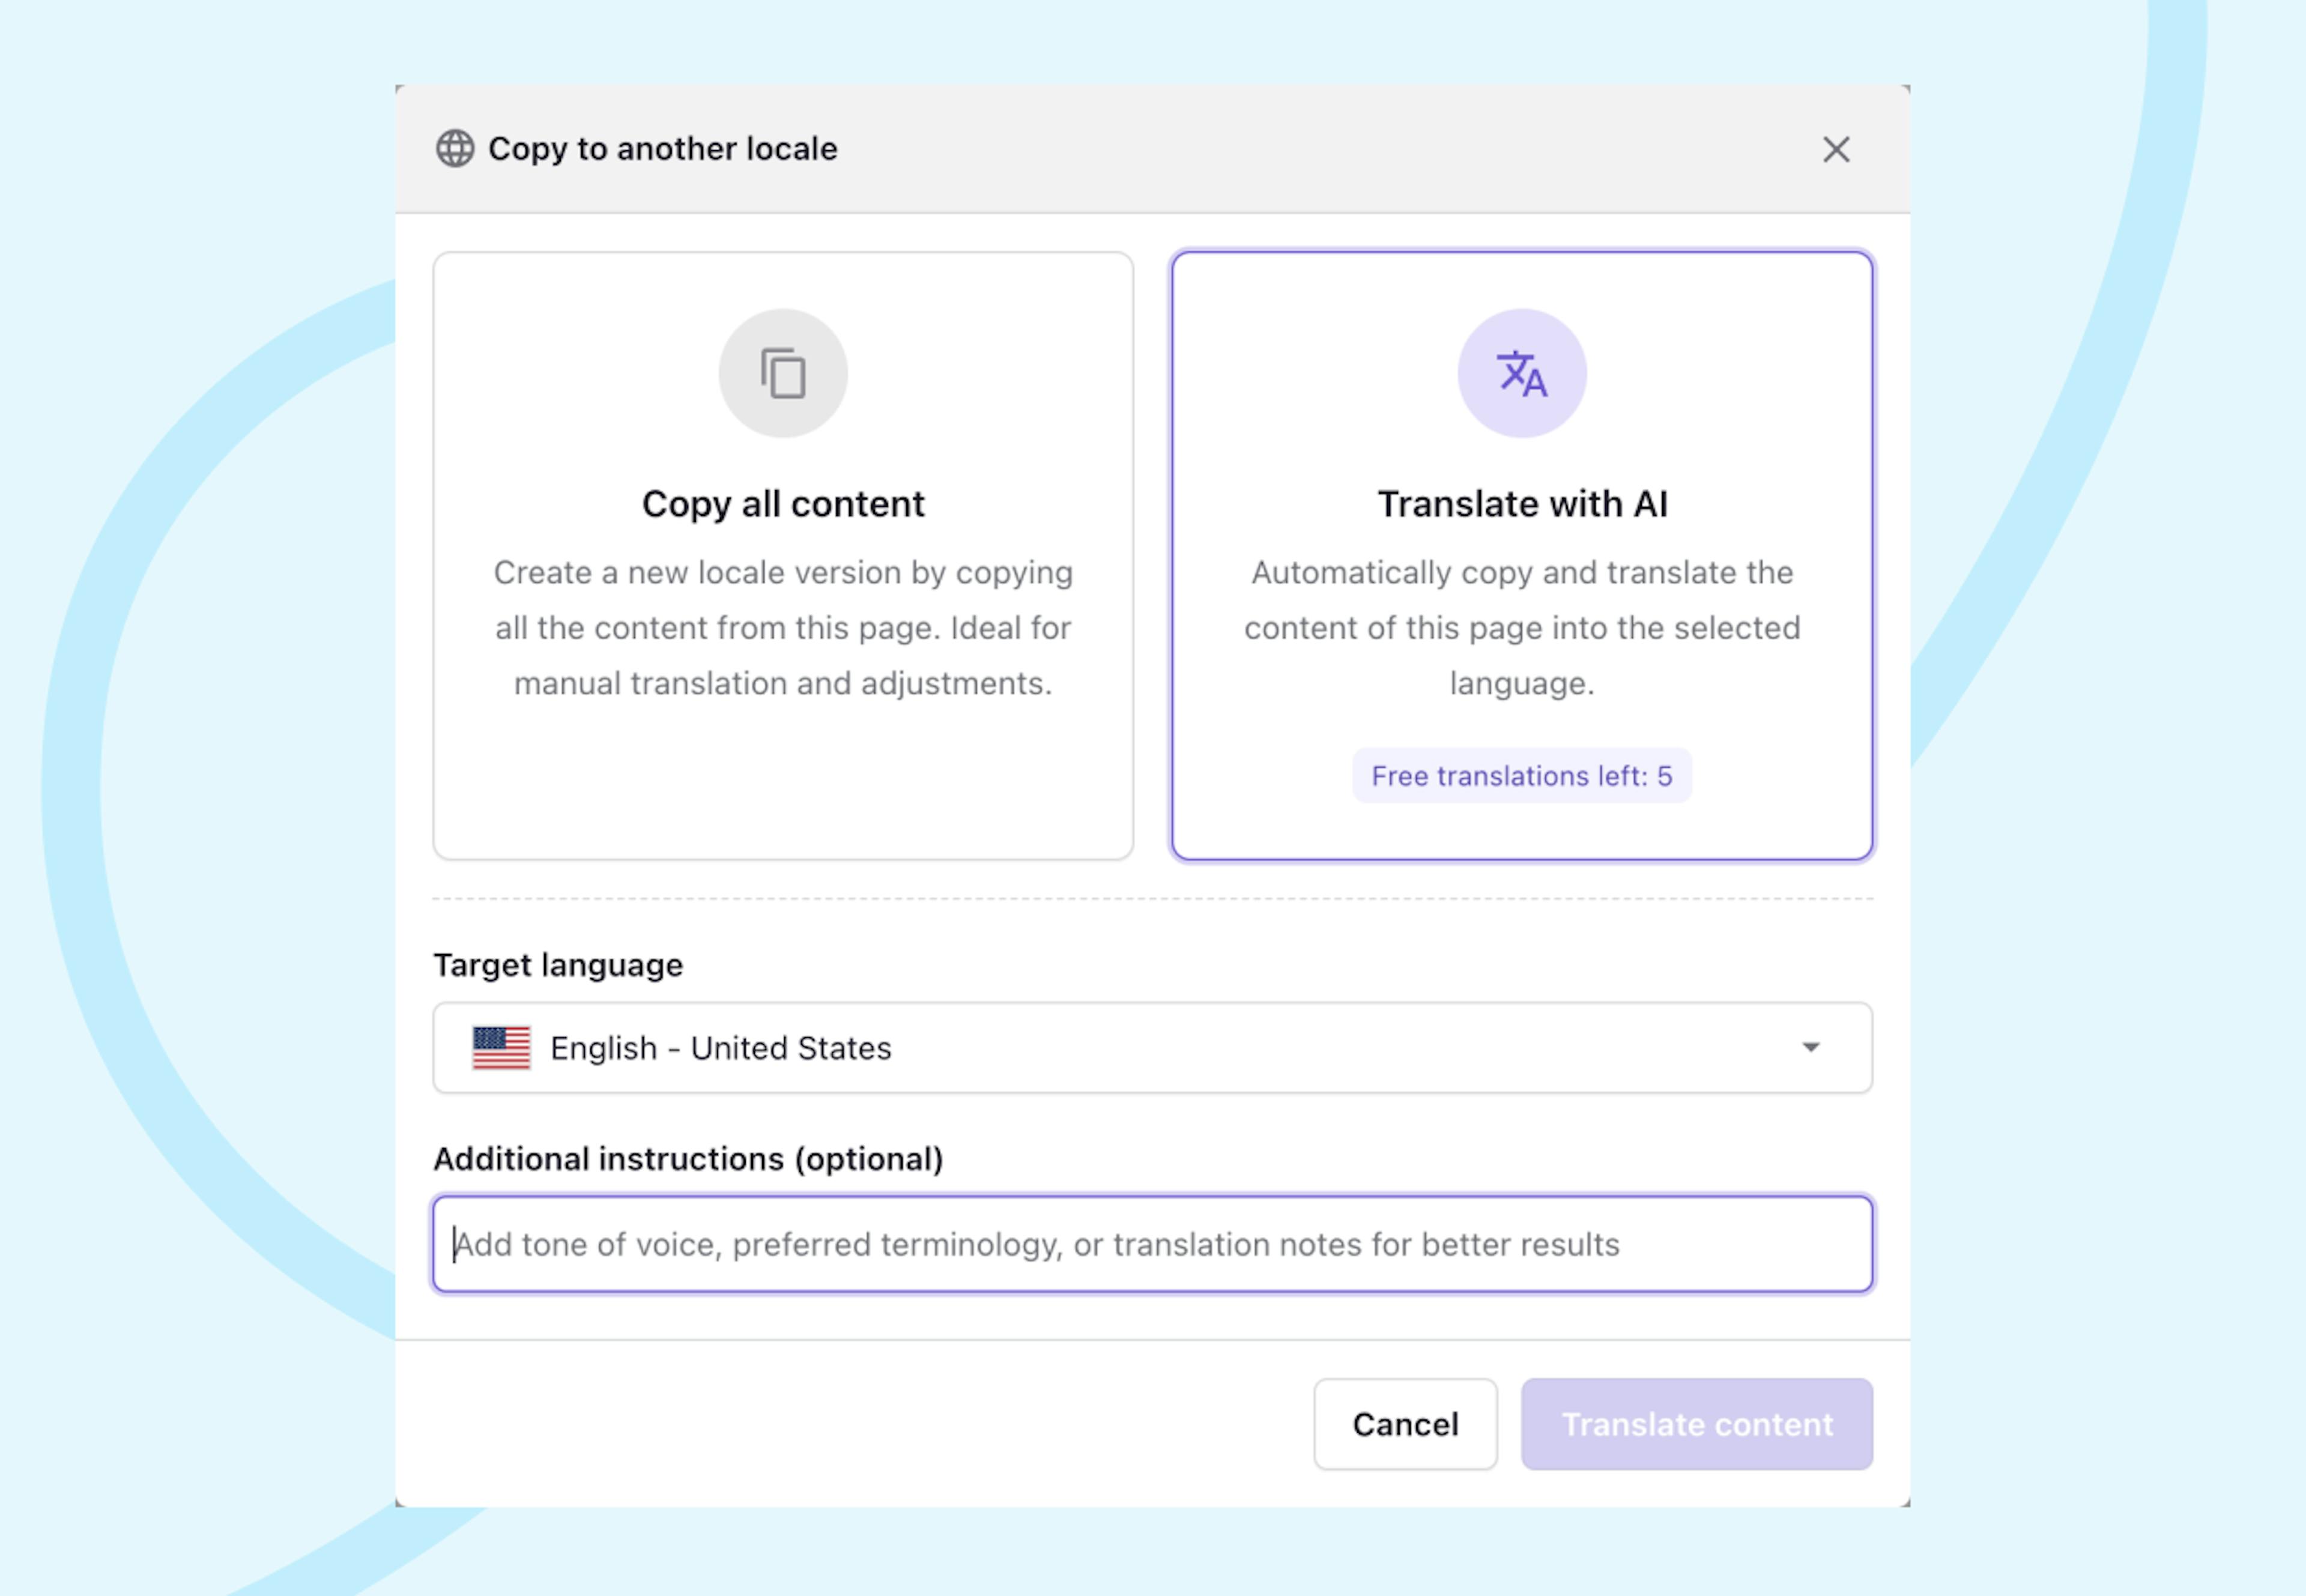Click the Translate content button
Screen dimensions: 2306x1596
1697,1424
